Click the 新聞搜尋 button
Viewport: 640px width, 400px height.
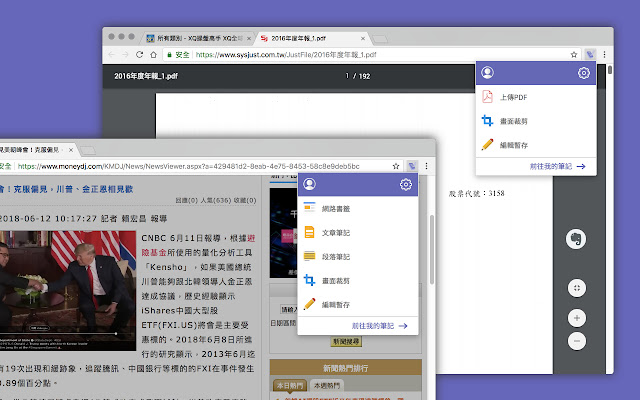(346, 342)
